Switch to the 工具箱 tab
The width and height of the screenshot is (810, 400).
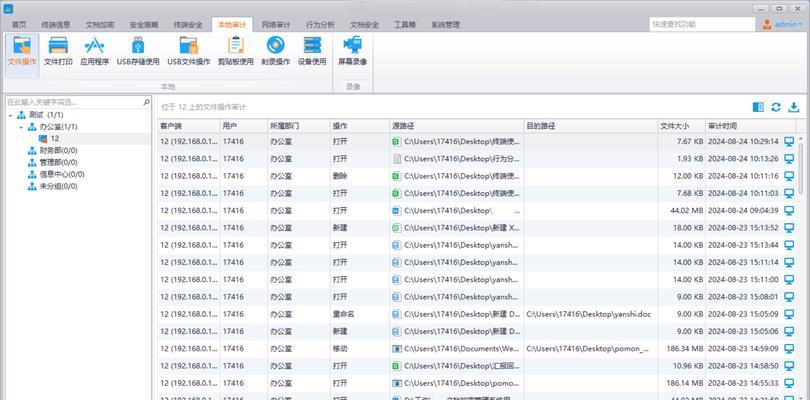point(404,25)
